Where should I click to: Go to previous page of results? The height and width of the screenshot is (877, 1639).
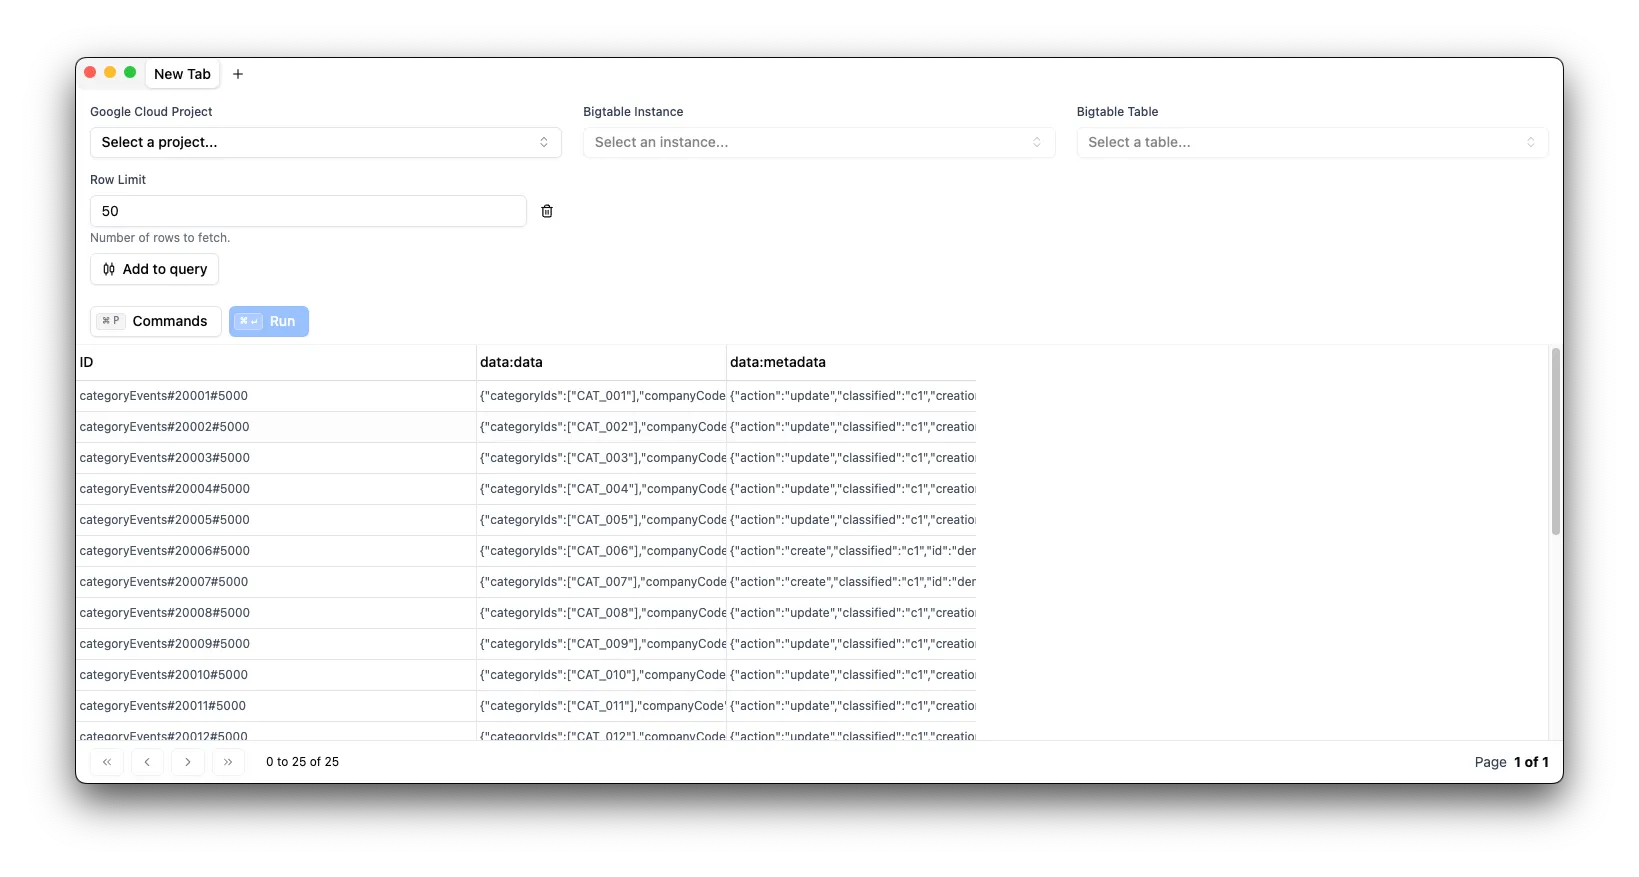point(147,762)
